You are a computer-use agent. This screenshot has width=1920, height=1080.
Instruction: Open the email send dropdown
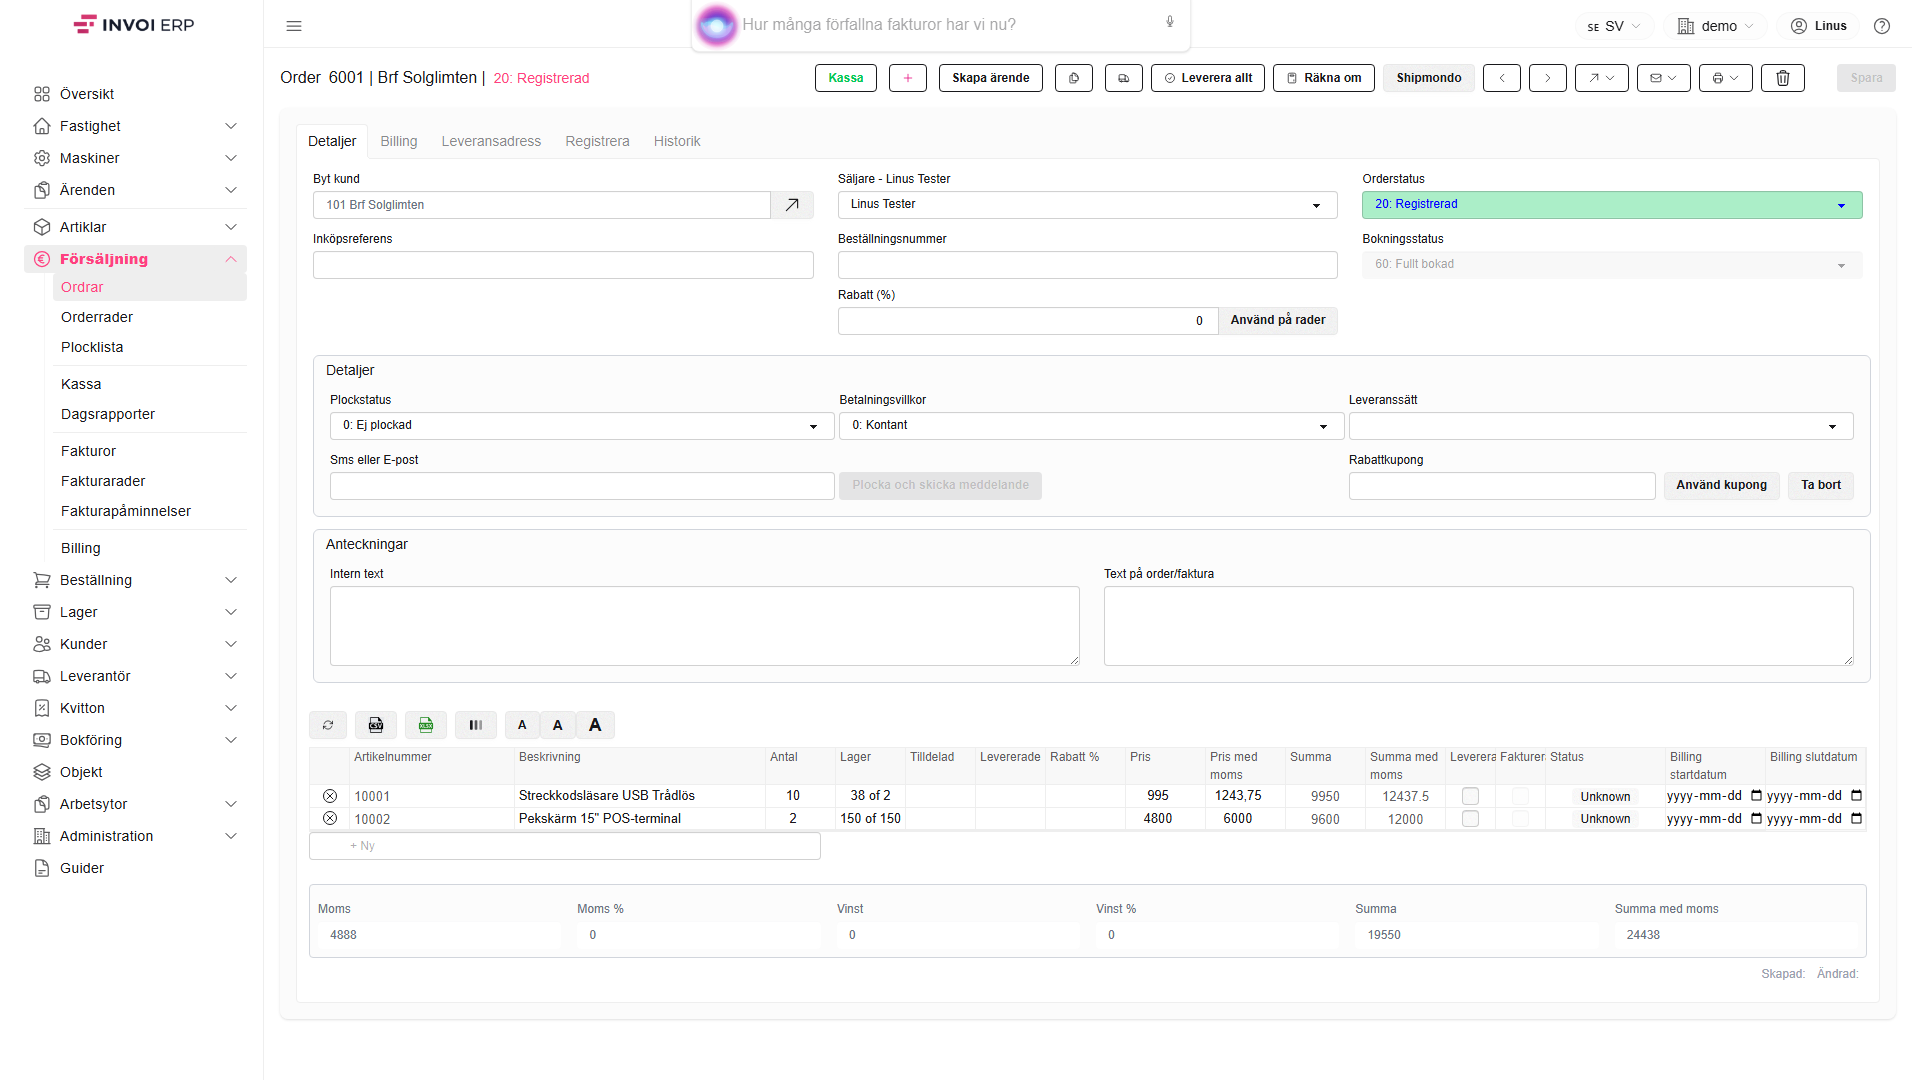[x=1663, y=78]
